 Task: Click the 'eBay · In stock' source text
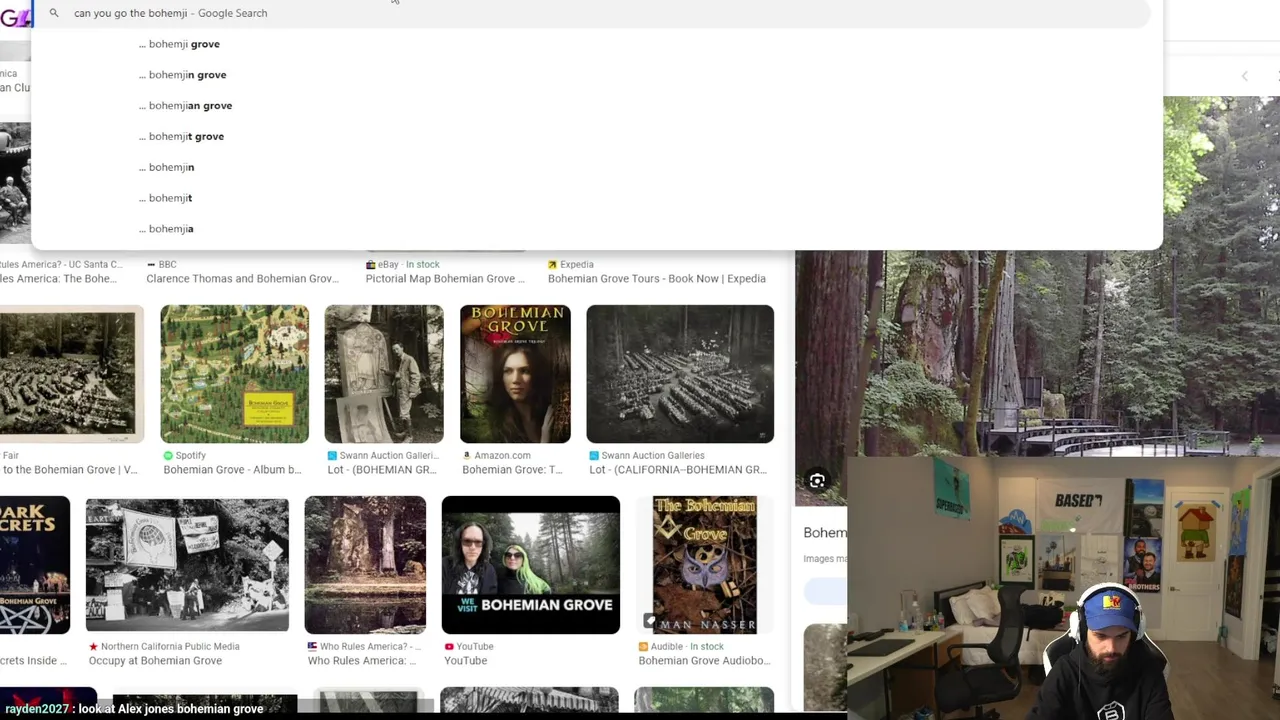tap(409, 265)
